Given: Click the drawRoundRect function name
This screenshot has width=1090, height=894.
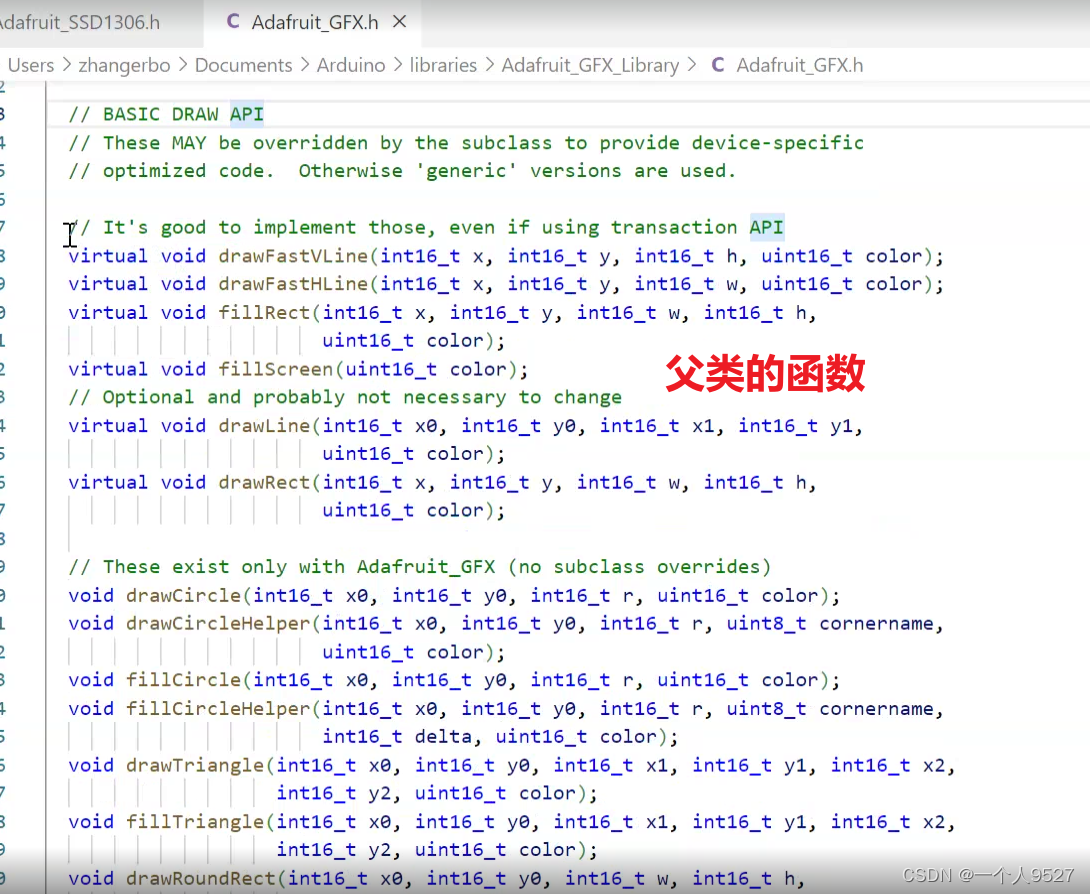Looking at the screenshot, I should 201,878.
